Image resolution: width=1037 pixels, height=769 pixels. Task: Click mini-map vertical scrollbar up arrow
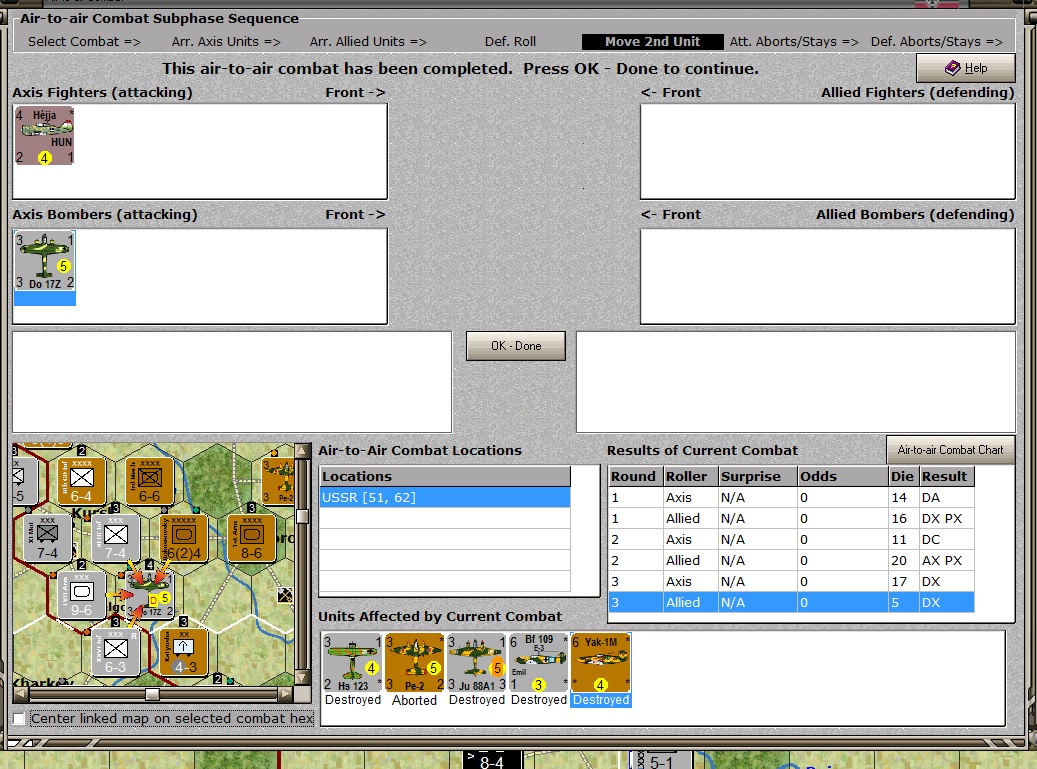(x=302, y=451)
